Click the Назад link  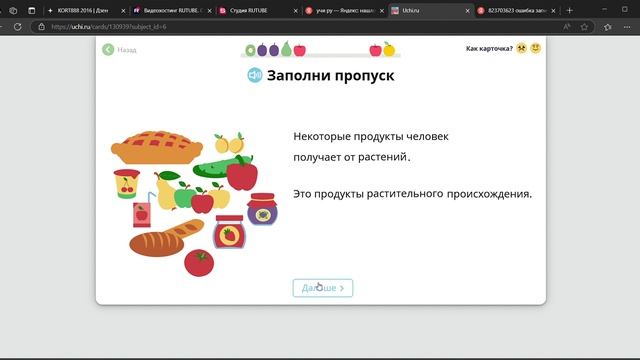127,50
